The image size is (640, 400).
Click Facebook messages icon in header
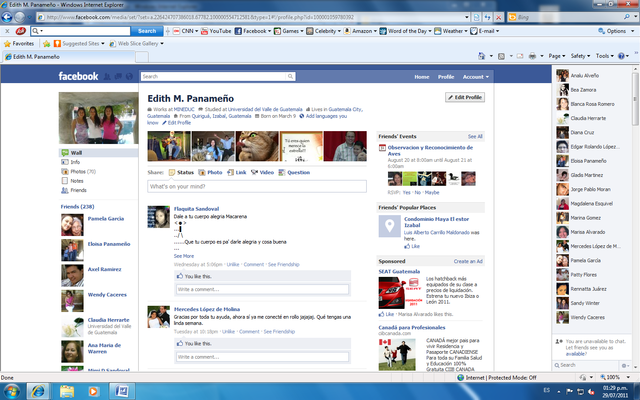tap(118, 76)
